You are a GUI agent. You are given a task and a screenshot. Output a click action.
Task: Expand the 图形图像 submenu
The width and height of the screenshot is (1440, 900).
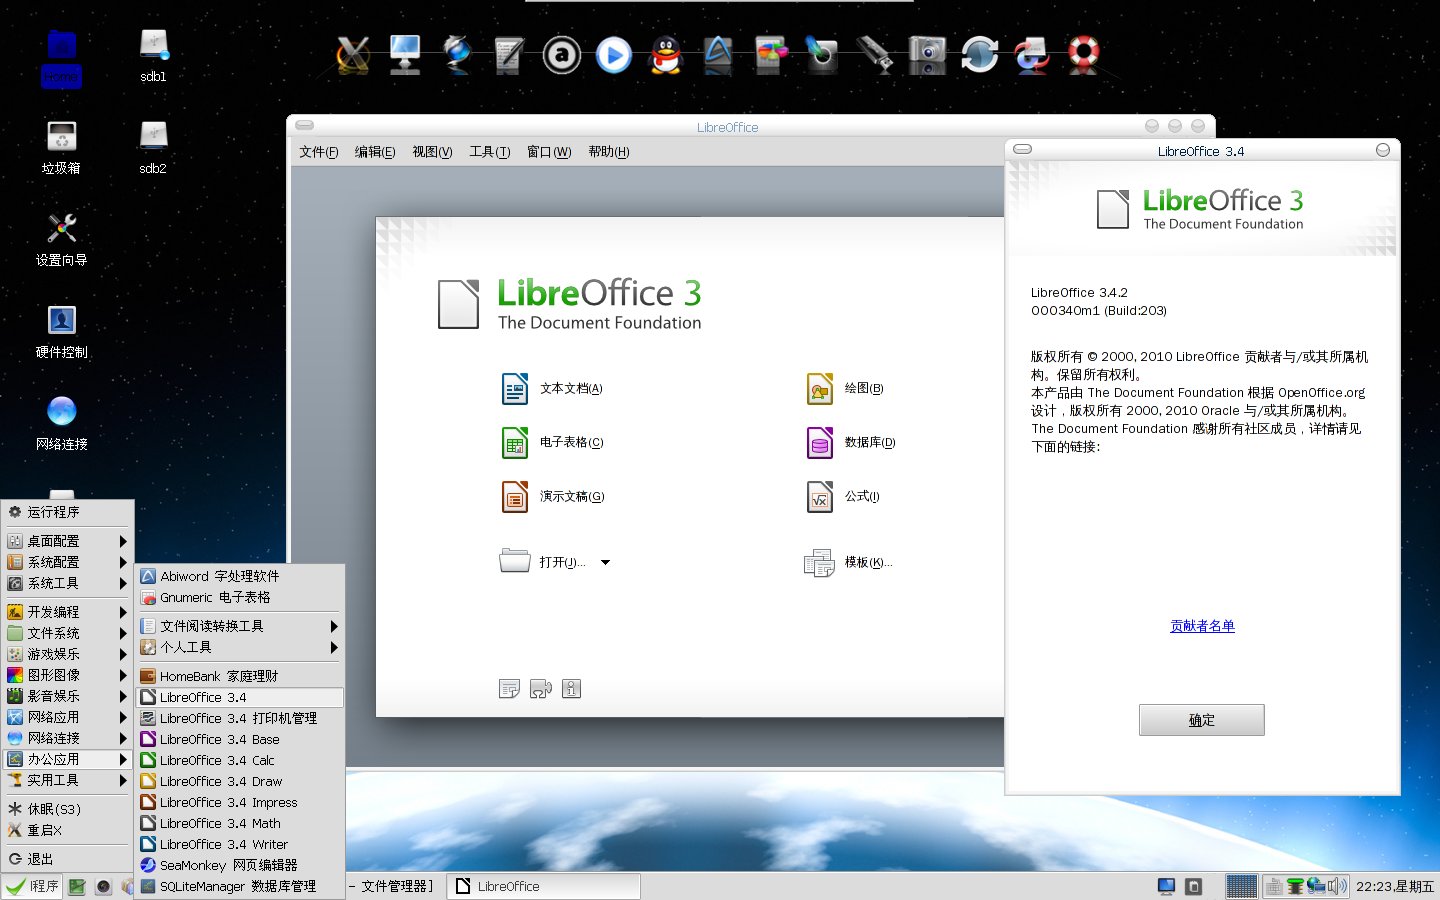coord(68,675)
